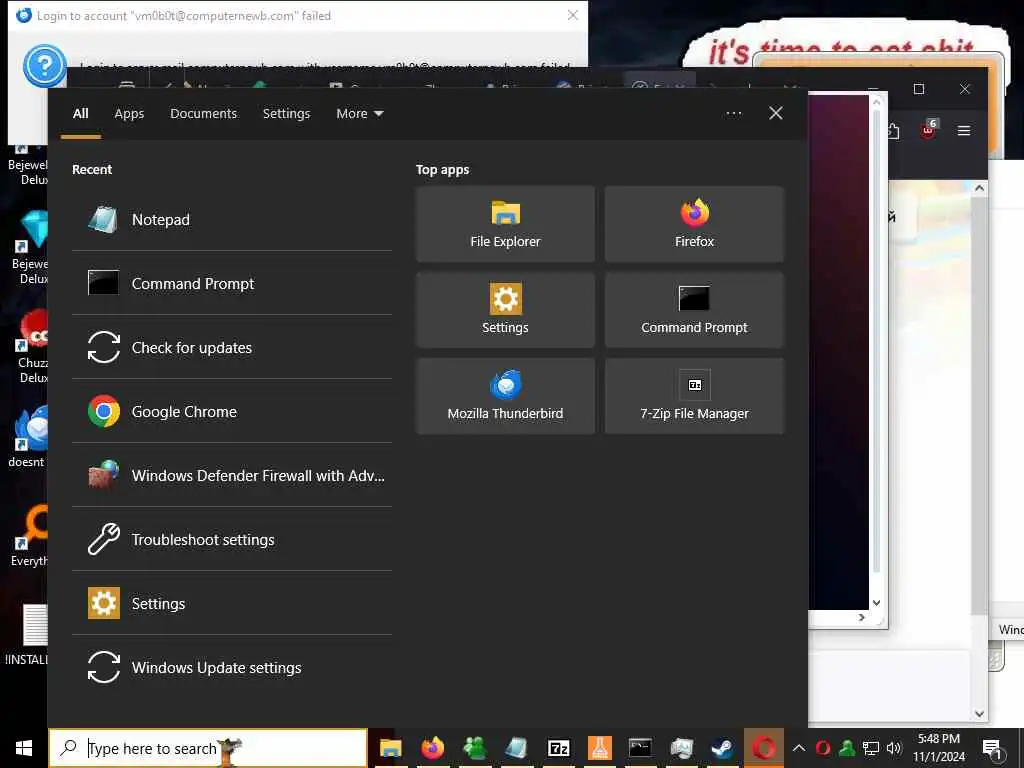Click the network icon in system tray
1024x768 pixels.
(871, 748)
